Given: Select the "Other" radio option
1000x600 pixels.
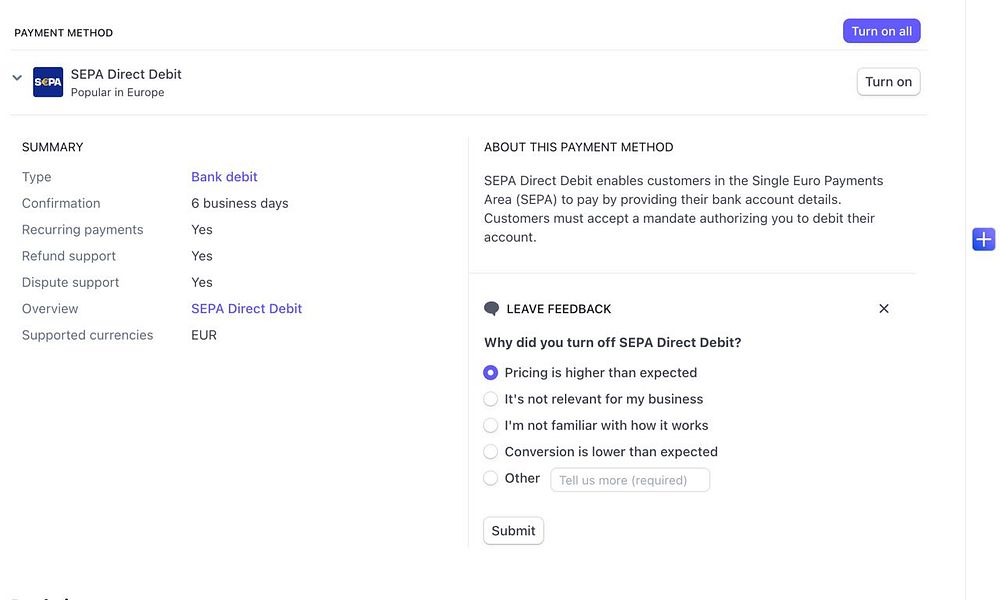Looking at the screenshot, I should click(491, 478).
